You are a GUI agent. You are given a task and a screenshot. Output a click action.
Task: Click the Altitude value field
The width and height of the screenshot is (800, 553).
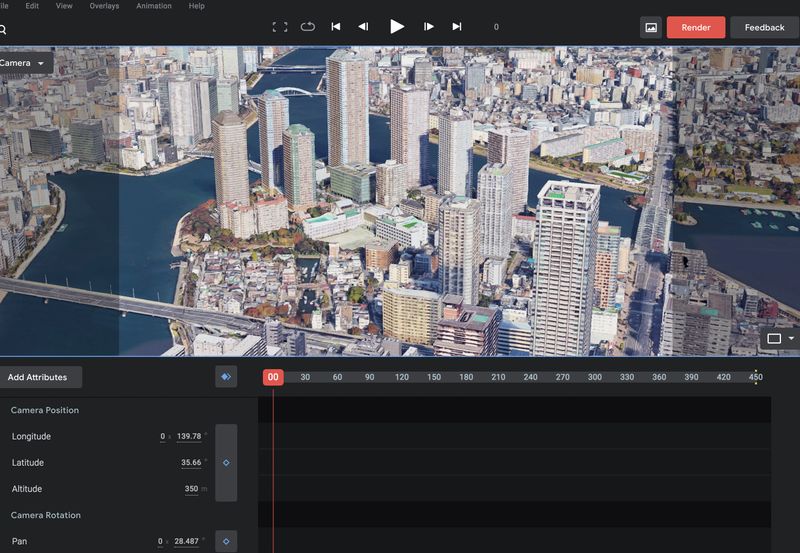[191, 489]
